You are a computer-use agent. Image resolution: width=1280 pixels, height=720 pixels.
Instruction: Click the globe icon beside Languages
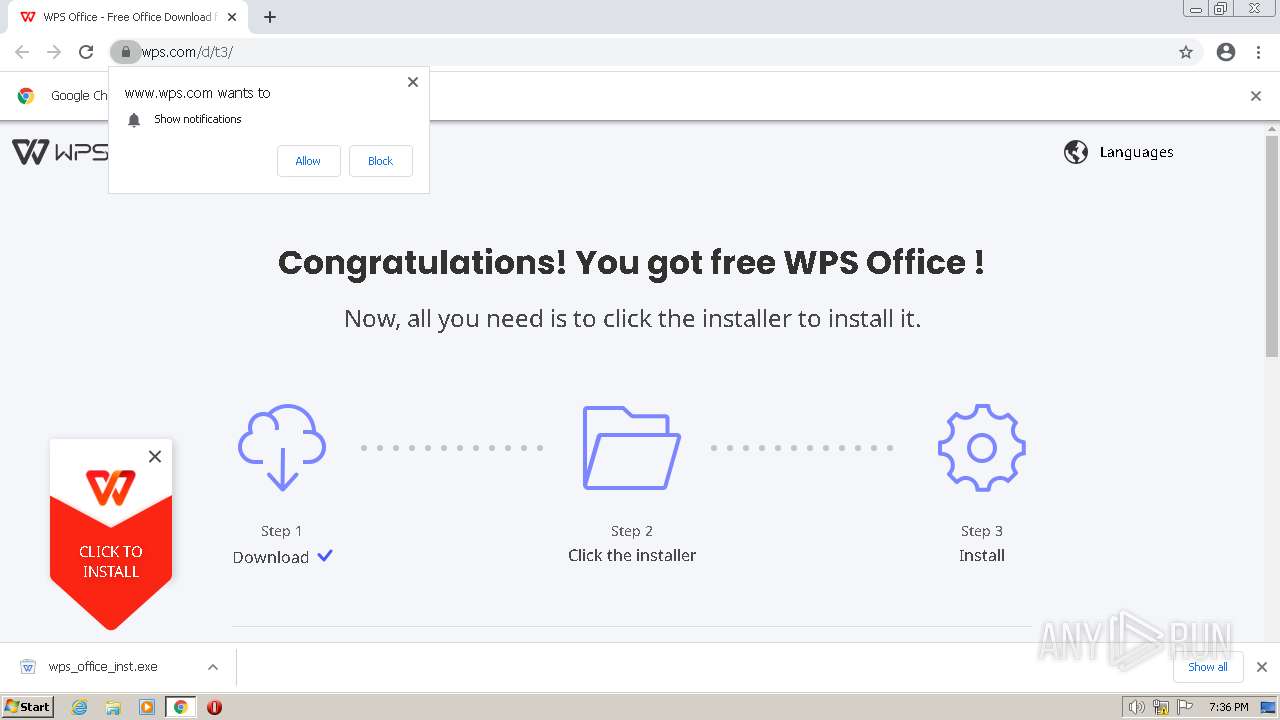(x=1076, y=152)
